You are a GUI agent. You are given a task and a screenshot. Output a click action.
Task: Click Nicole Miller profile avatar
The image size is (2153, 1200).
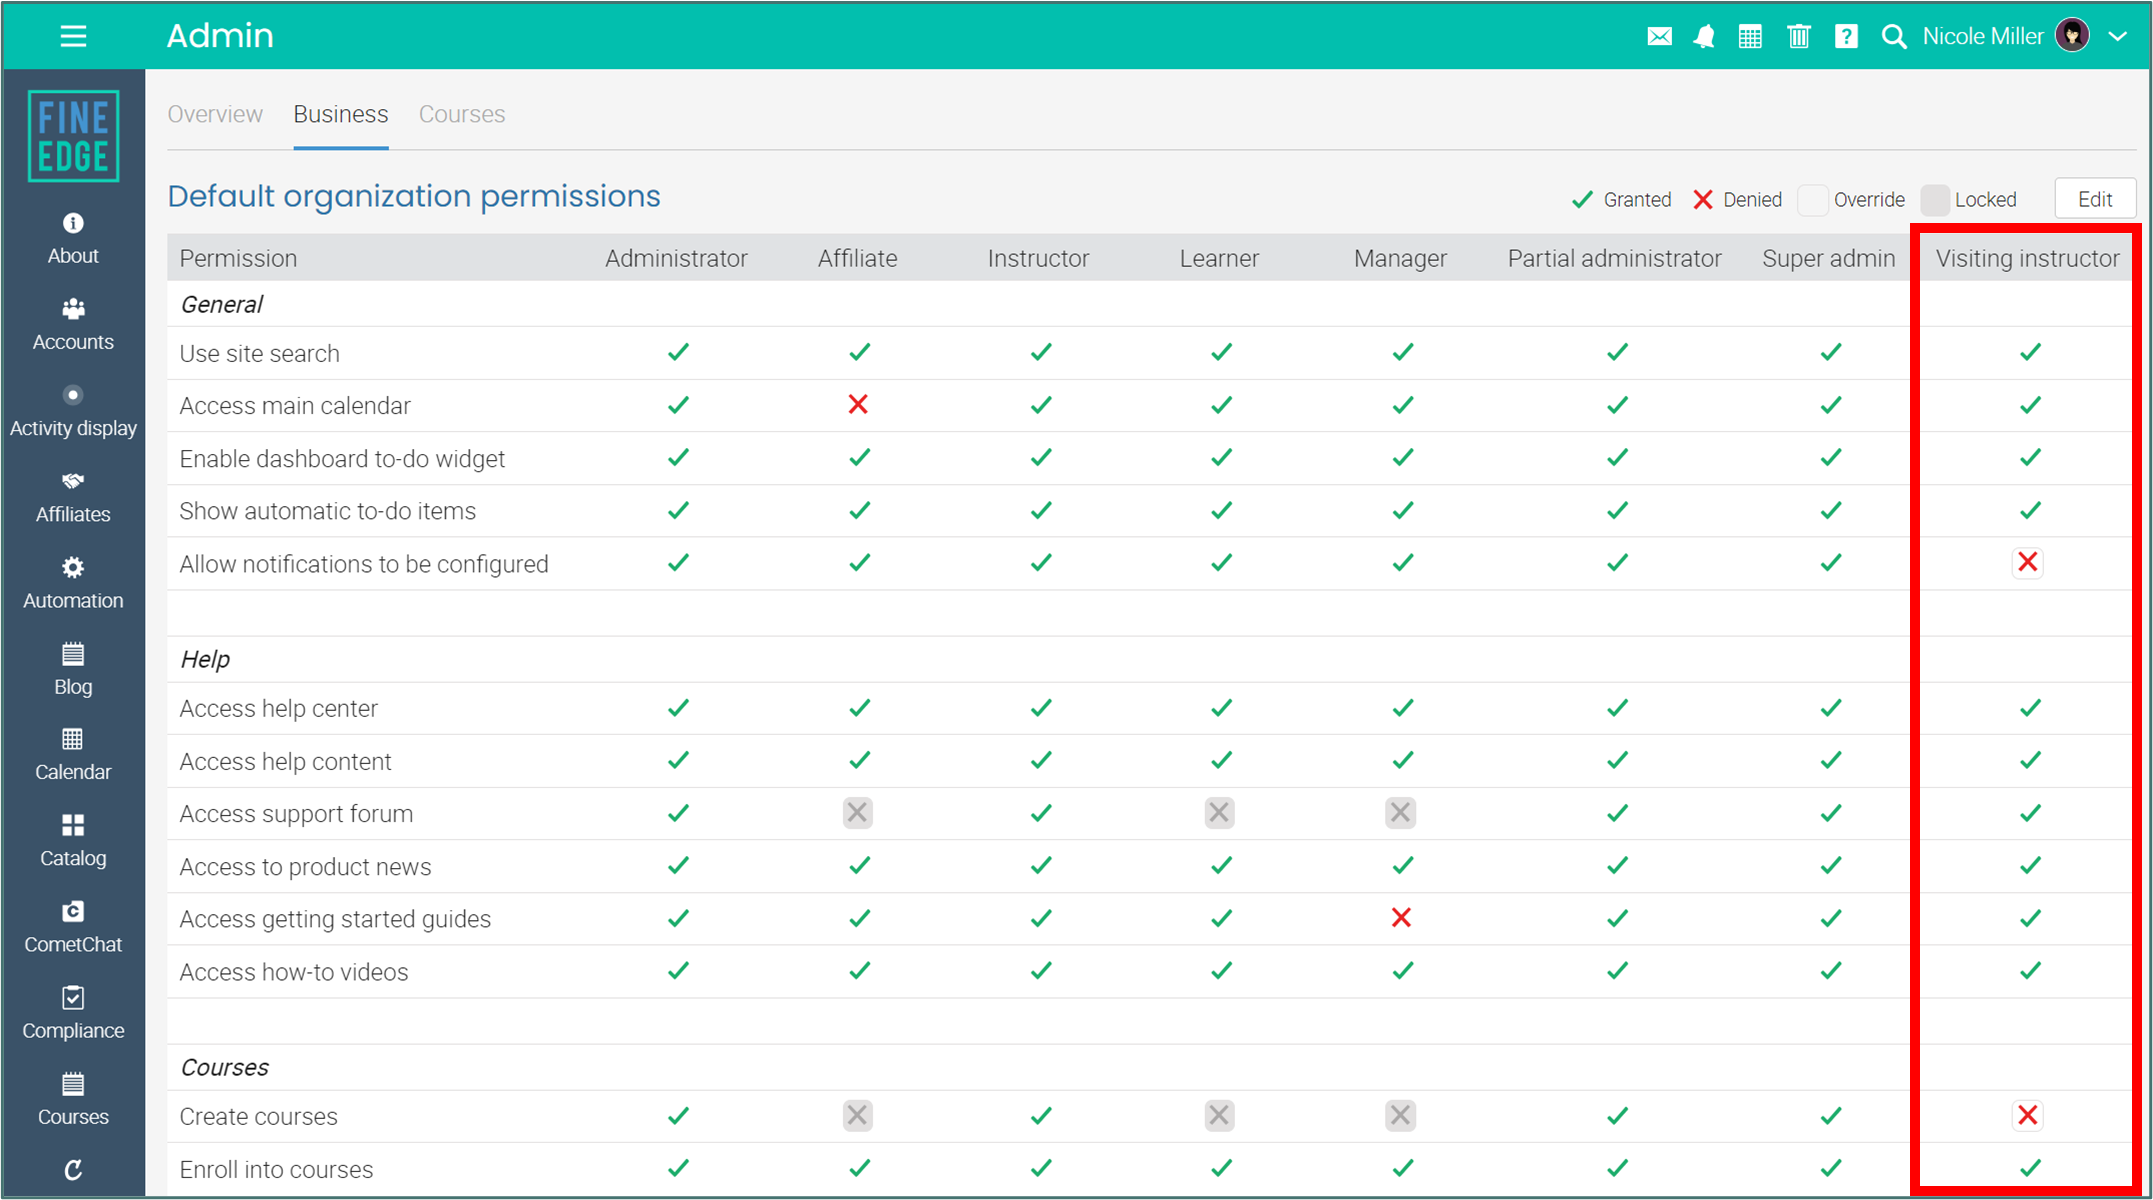click(2072, 36)
